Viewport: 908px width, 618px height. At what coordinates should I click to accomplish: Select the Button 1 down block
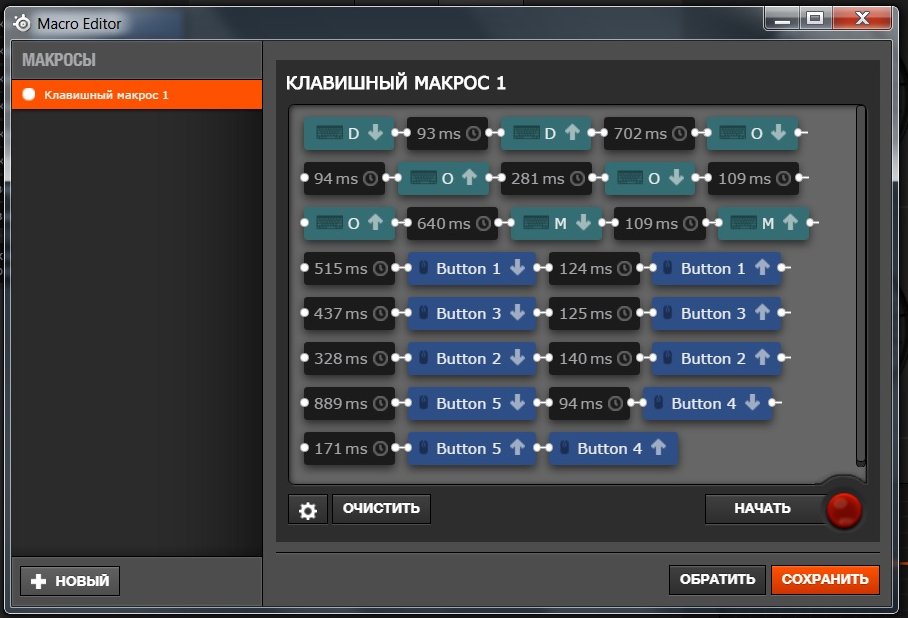(x=472, y=268)
